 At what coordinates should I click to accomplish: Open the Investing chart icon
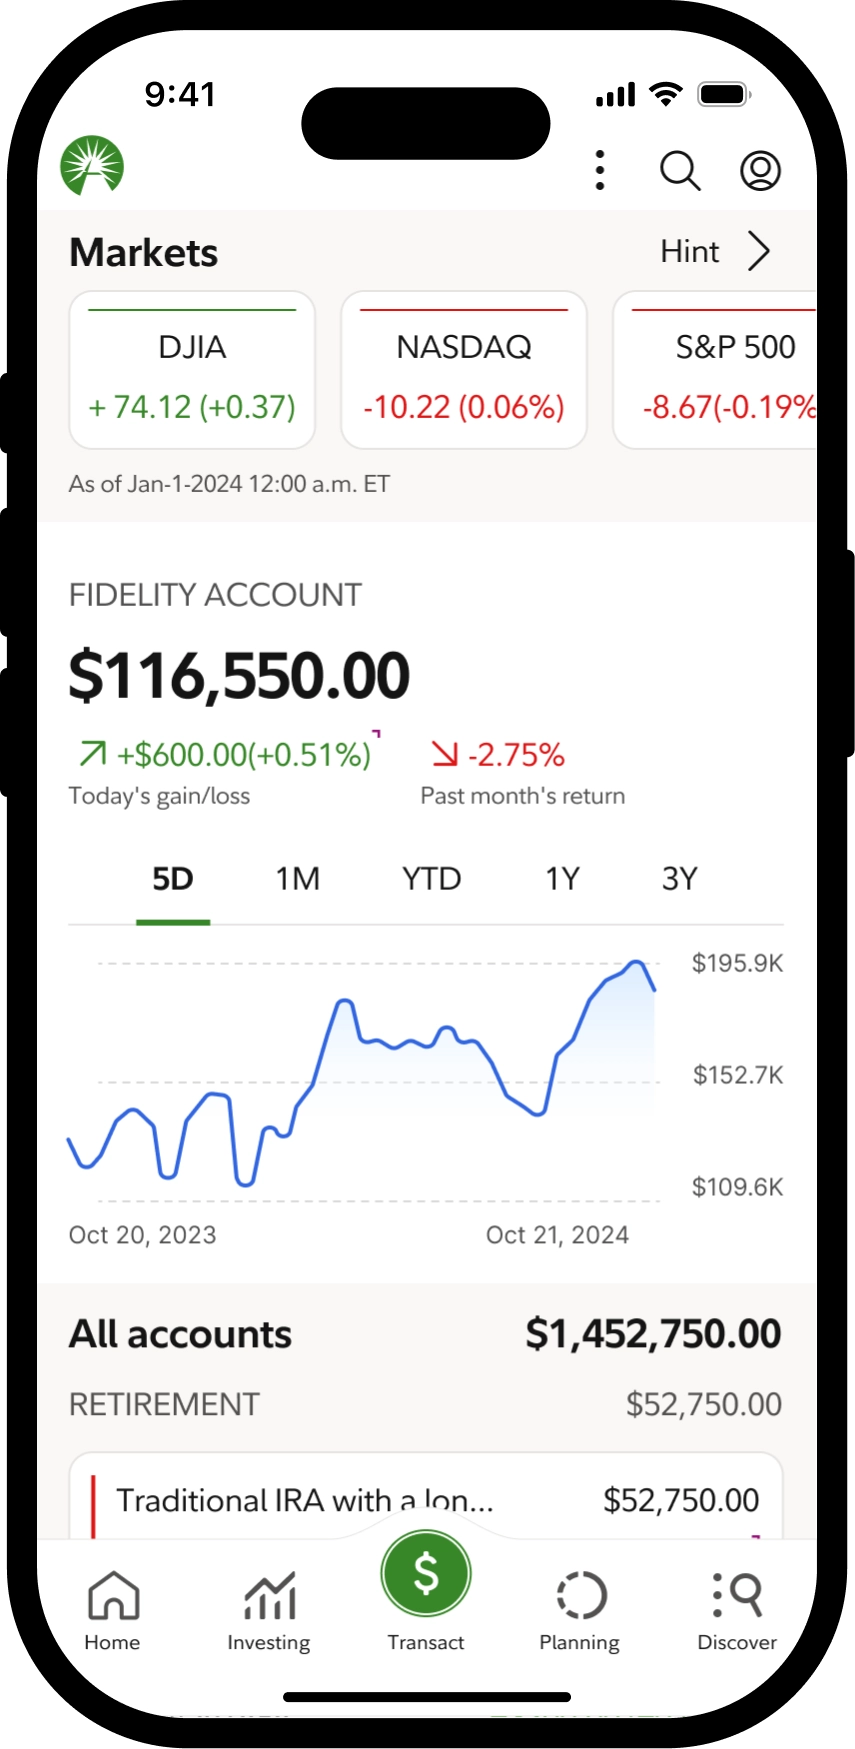[269, 1609]
